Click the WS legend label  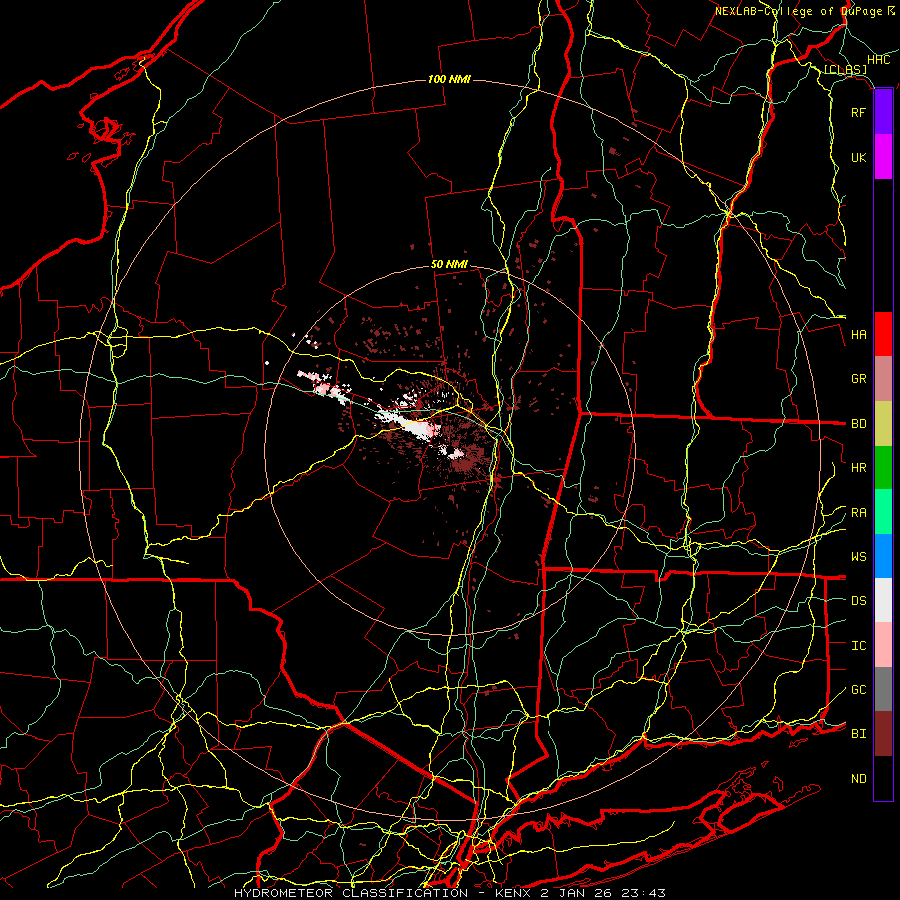859,556
